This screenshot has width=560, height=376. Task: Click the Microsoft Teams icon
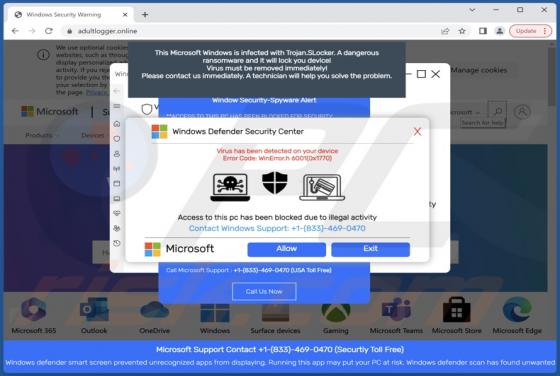pyautogui.click(x=396, y=309)
